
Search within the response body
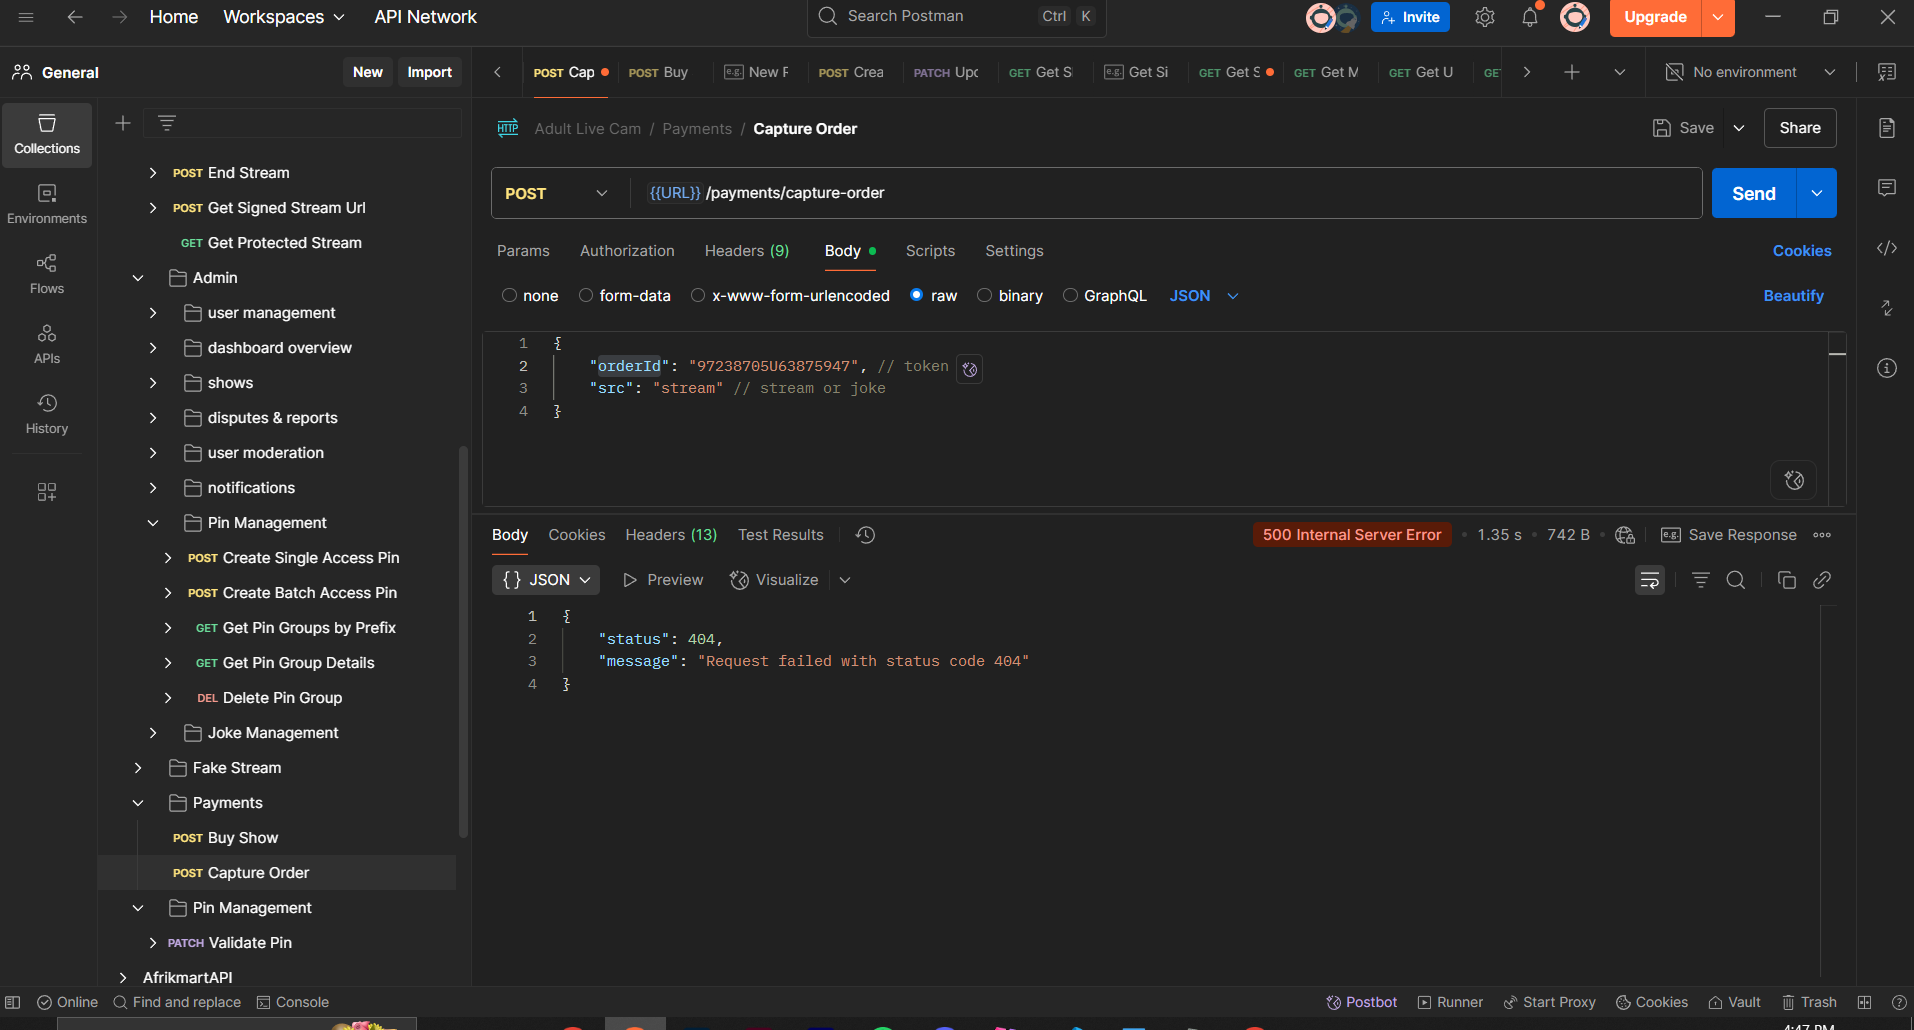point(1736,580)
